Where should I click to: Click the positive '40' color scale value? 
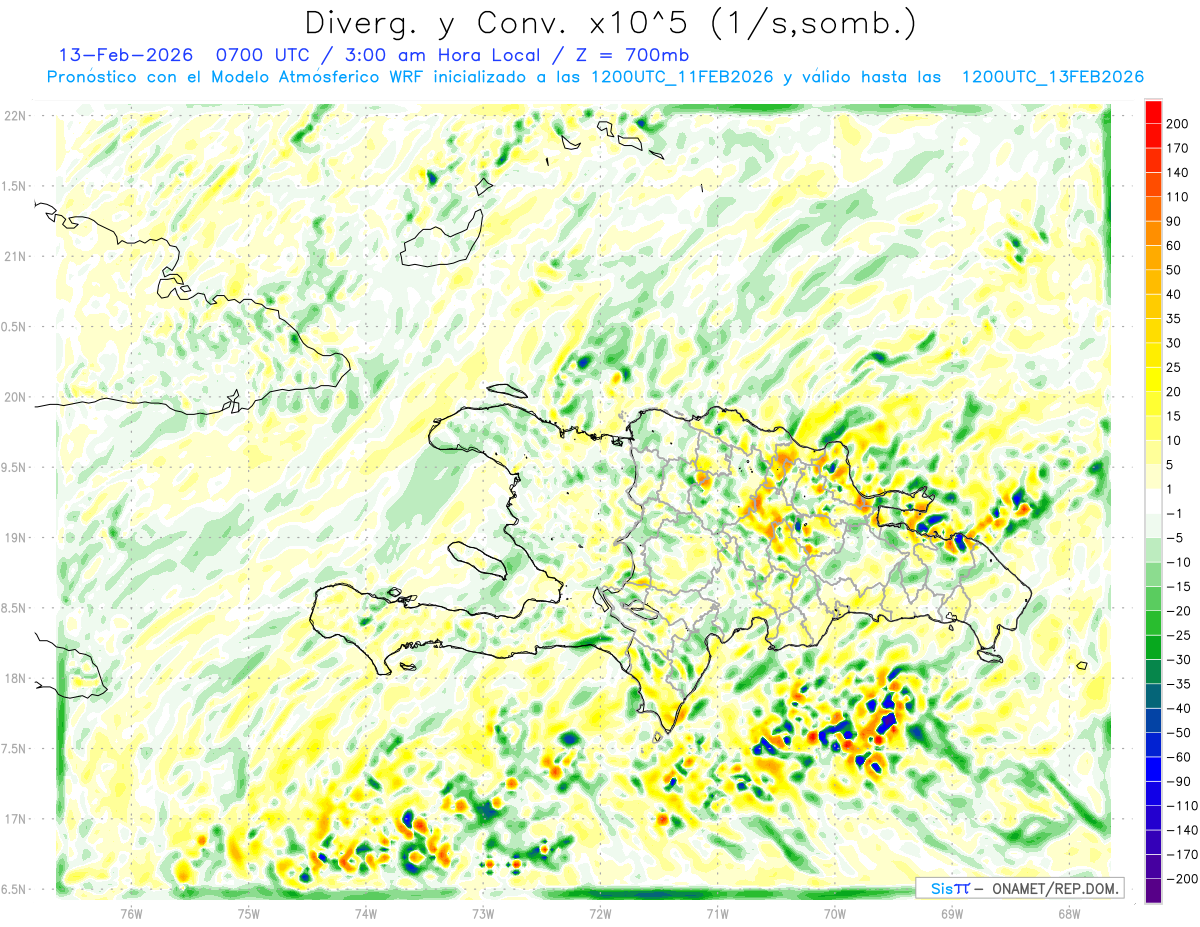click(x=1175, y=294)
